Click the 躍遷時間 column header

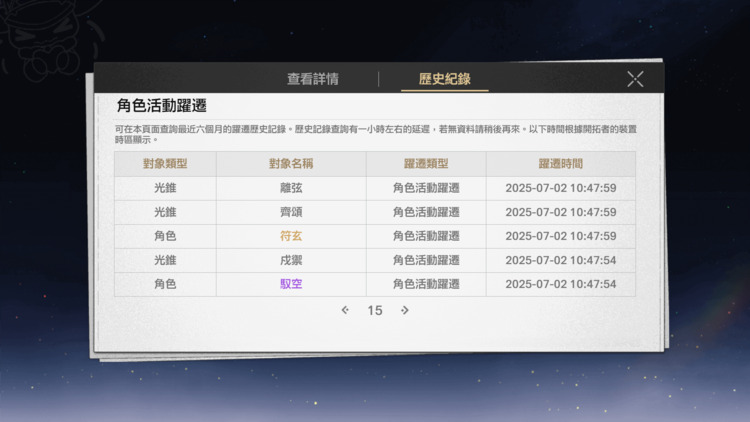(x=561, y=164)
